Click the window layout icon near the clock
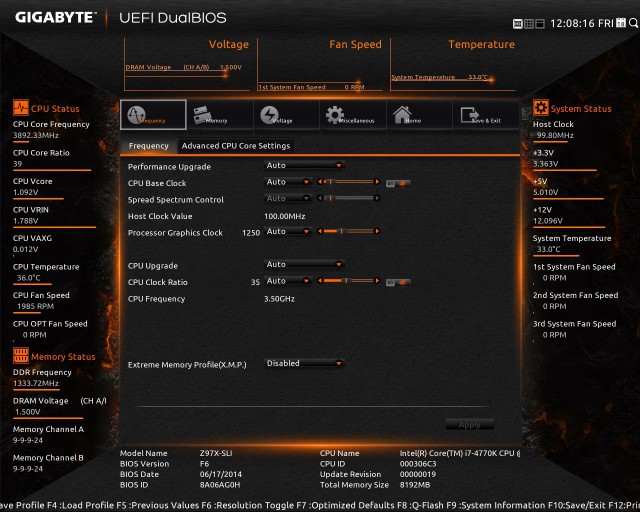This screenshot has height=512, width=640. pyautogui.click(x=540, y=24)
